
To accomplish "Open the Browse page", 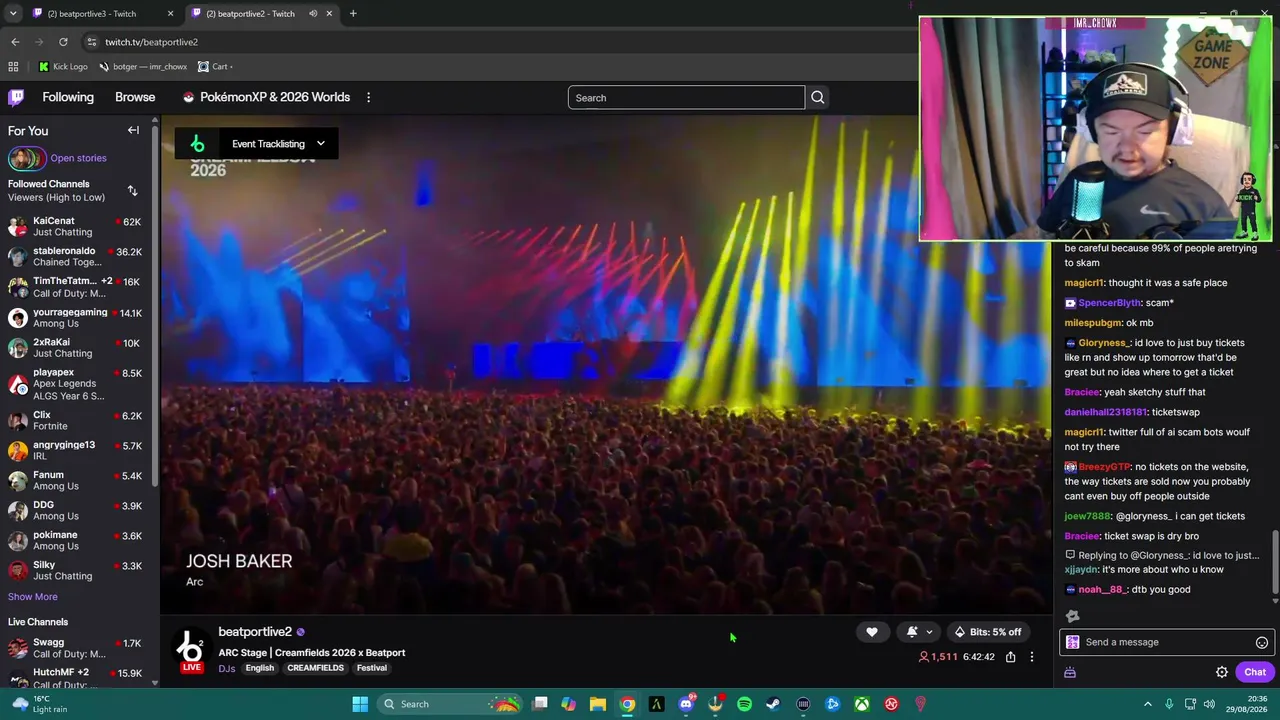I will (x=135, y=97).
